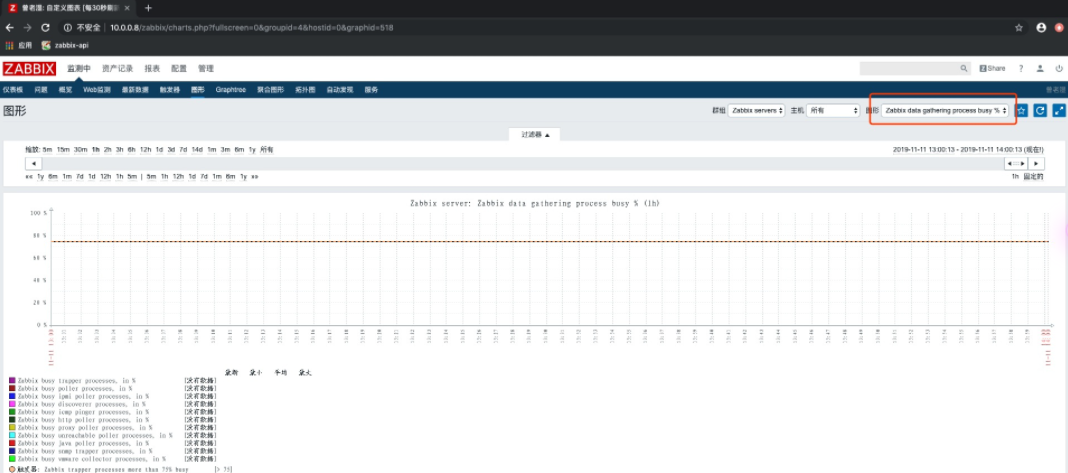The height and width of the screenshot is (473, 1068).
Task: Close the current Zabbix browser tab
Action: [127, 8]
